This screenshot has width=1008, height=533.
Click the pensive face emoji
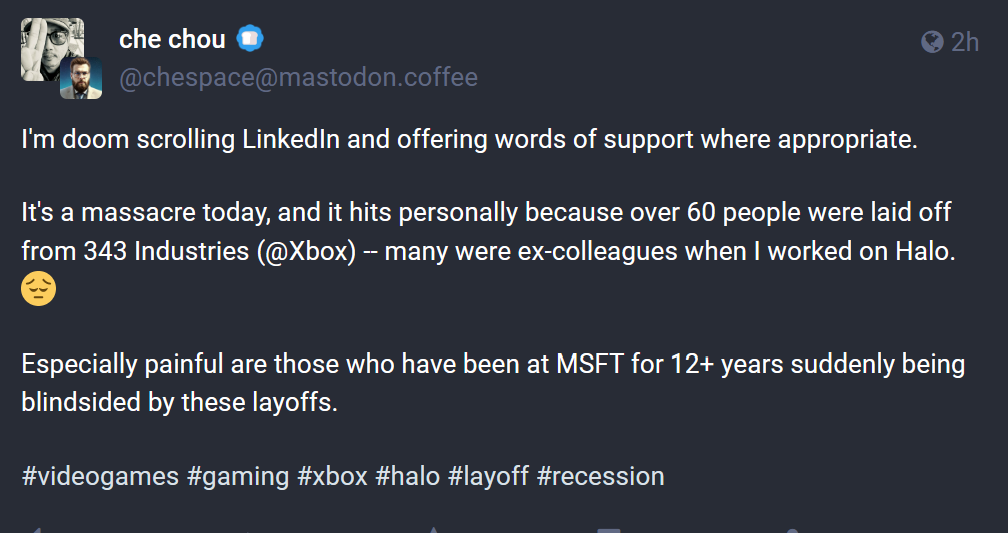coord(39,289)
